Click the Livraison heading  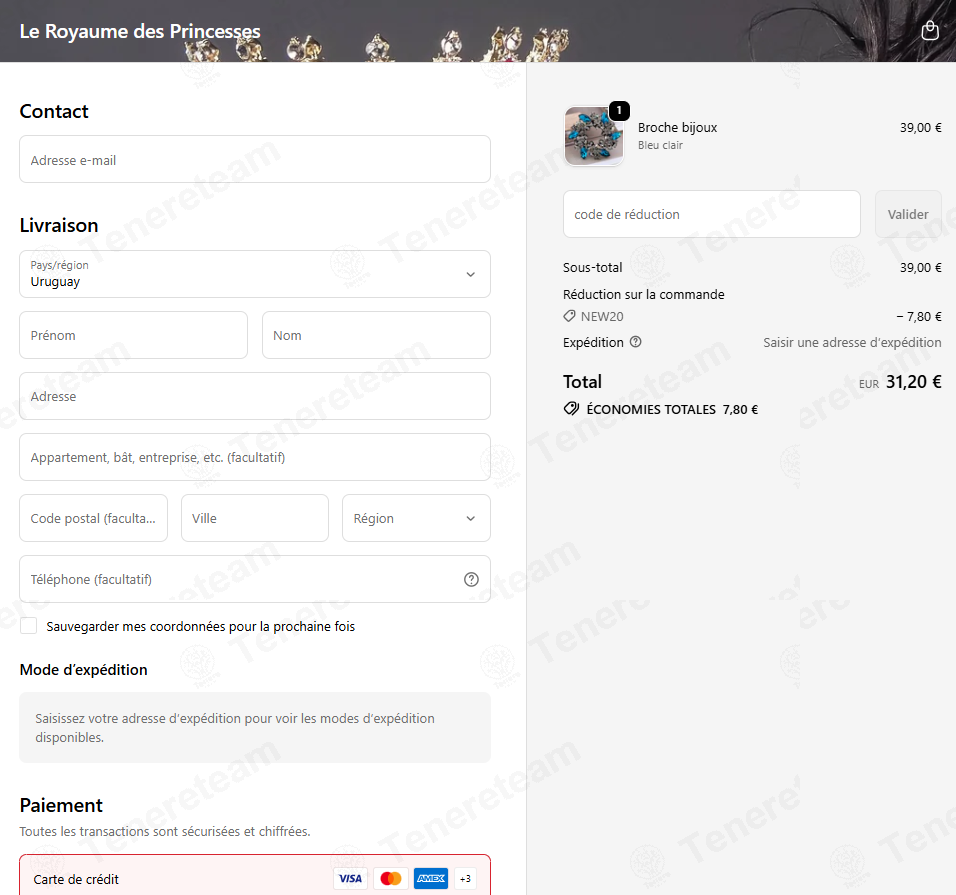(59, 226)
